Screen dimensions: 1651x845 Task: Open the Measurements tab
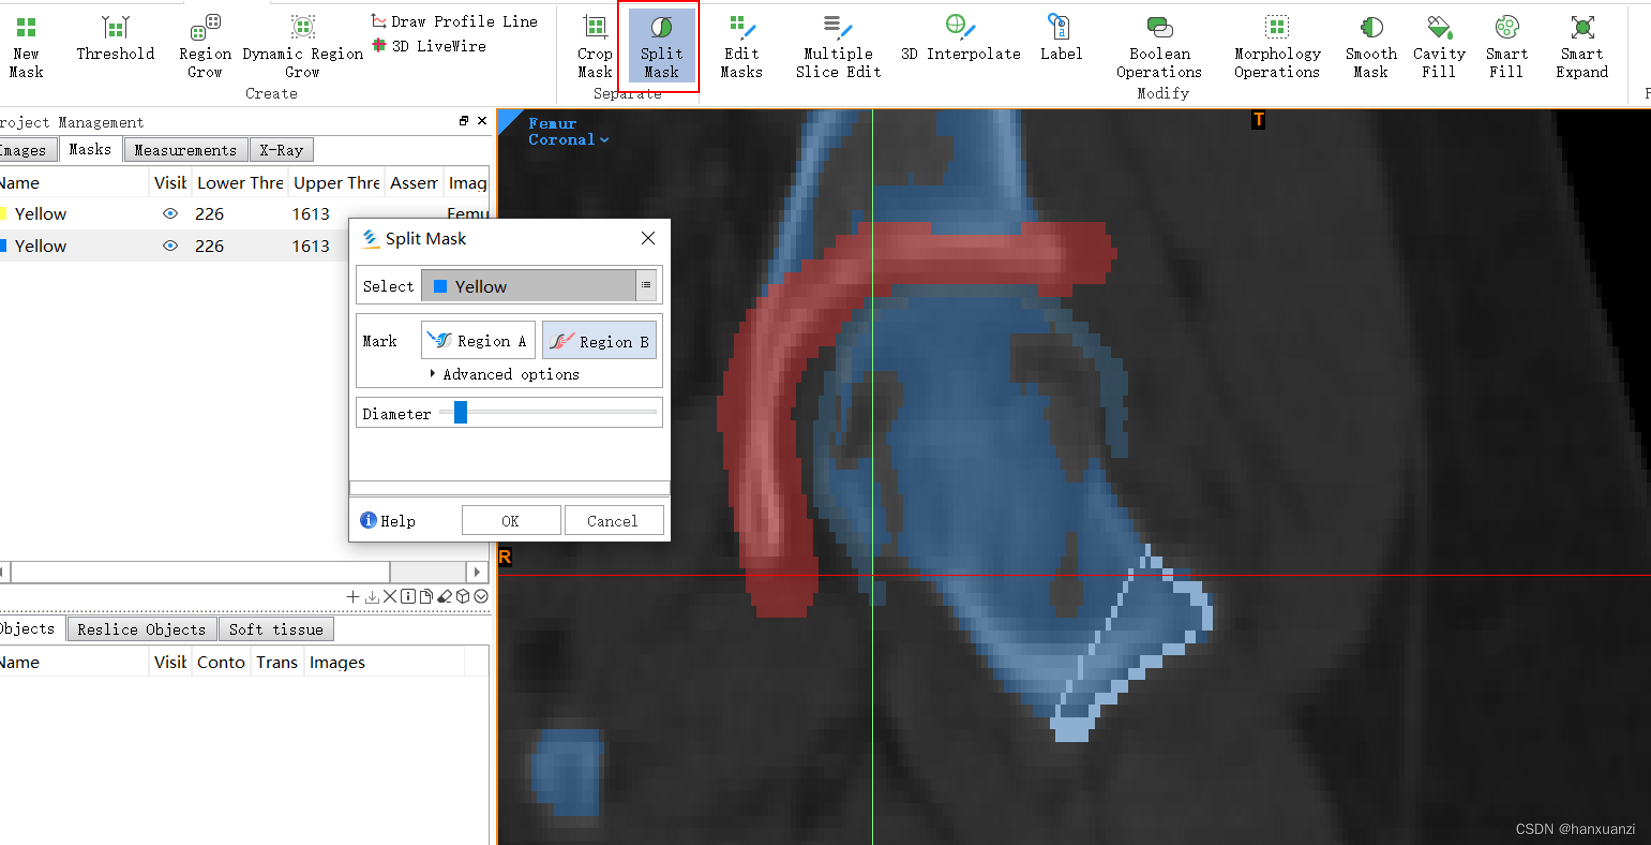(x=185, y=150)
